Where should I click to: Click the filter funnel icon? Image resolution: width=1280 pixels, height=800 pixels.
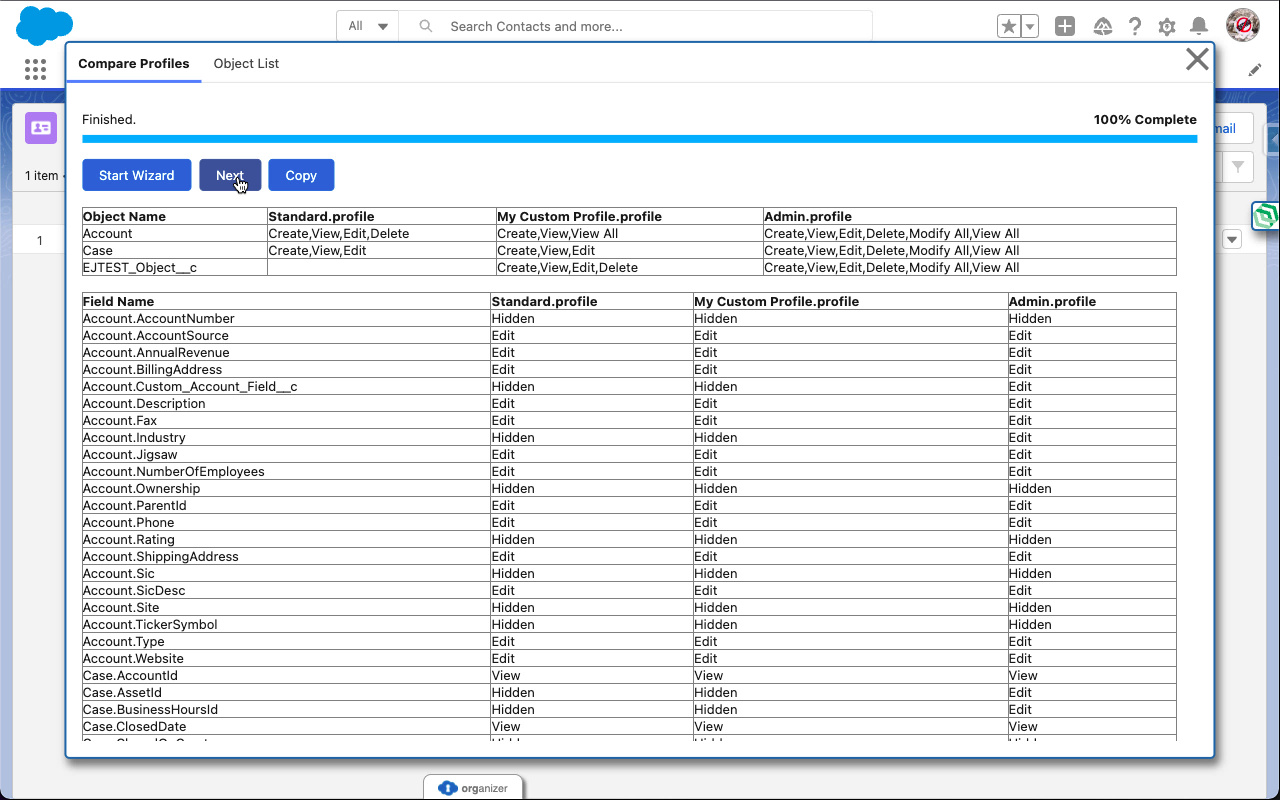1238,167
